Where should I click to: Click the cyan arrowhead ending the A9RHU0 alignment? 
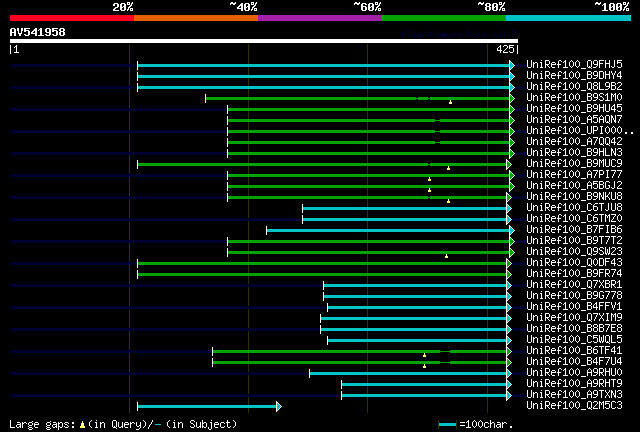[x=509, y=374]
